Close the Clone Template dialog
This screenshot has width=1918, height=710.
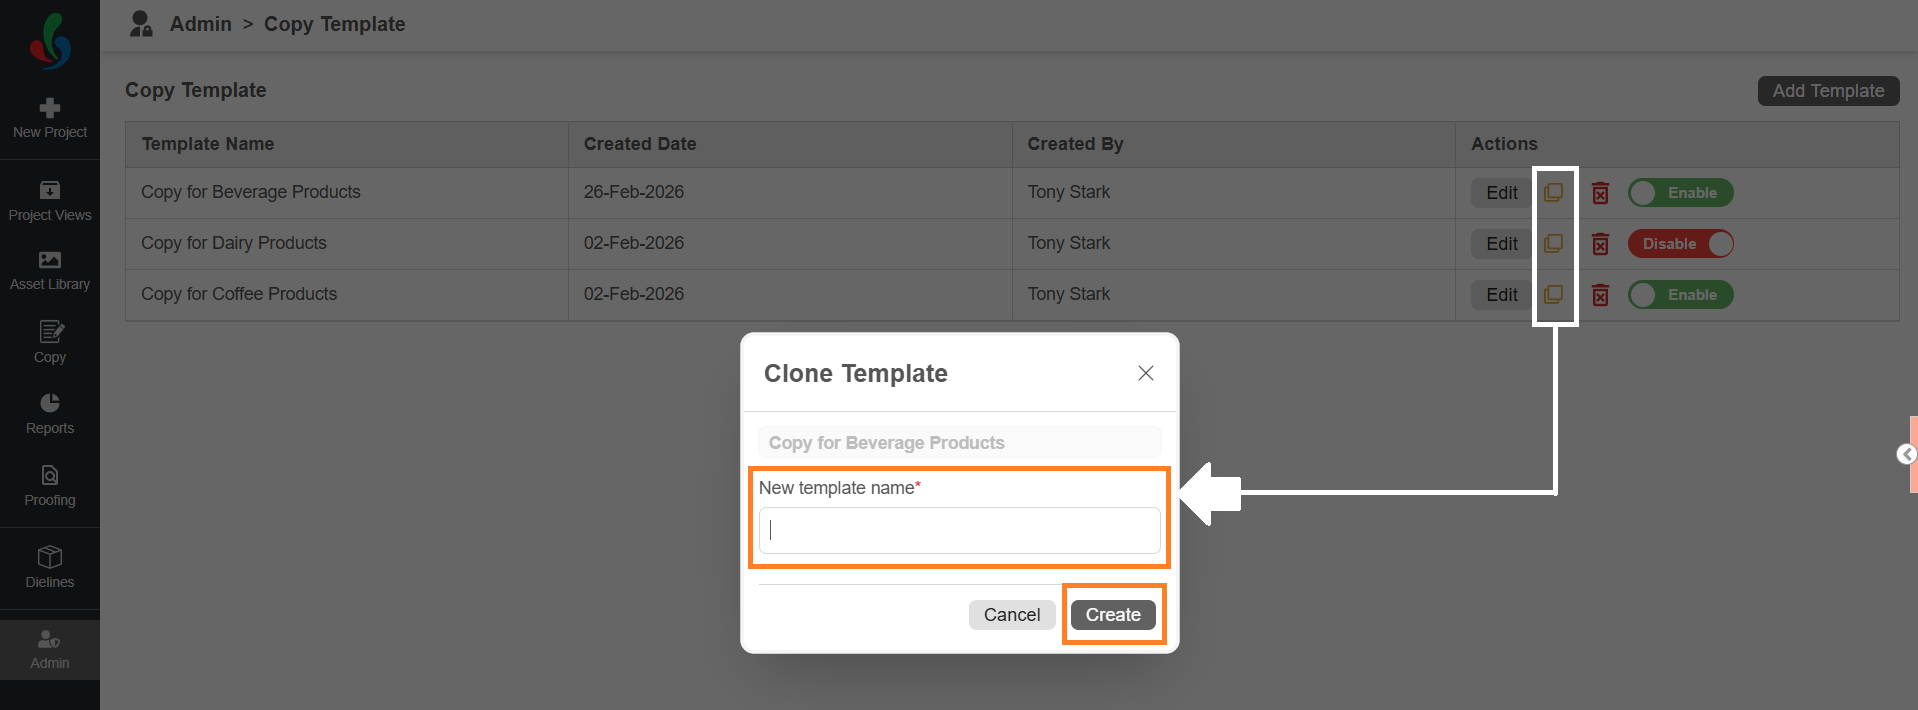click(1146, 373)
